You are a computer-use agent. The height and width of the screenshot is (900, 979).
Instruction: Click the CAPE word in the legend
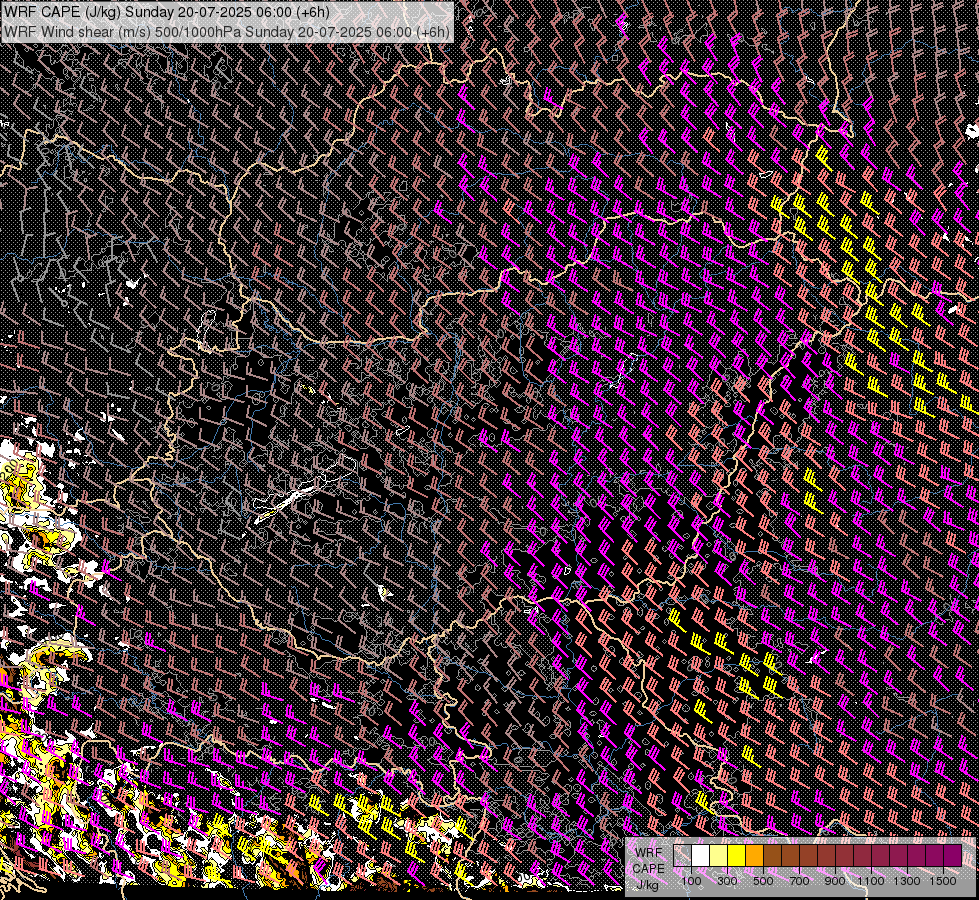click(648, 869)
